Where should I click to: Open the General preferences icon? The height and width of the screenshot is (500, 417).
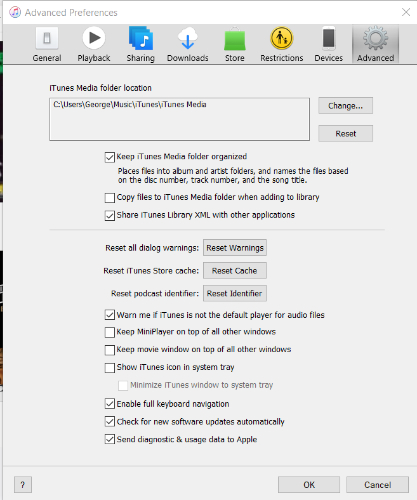(x=47, y=39)
